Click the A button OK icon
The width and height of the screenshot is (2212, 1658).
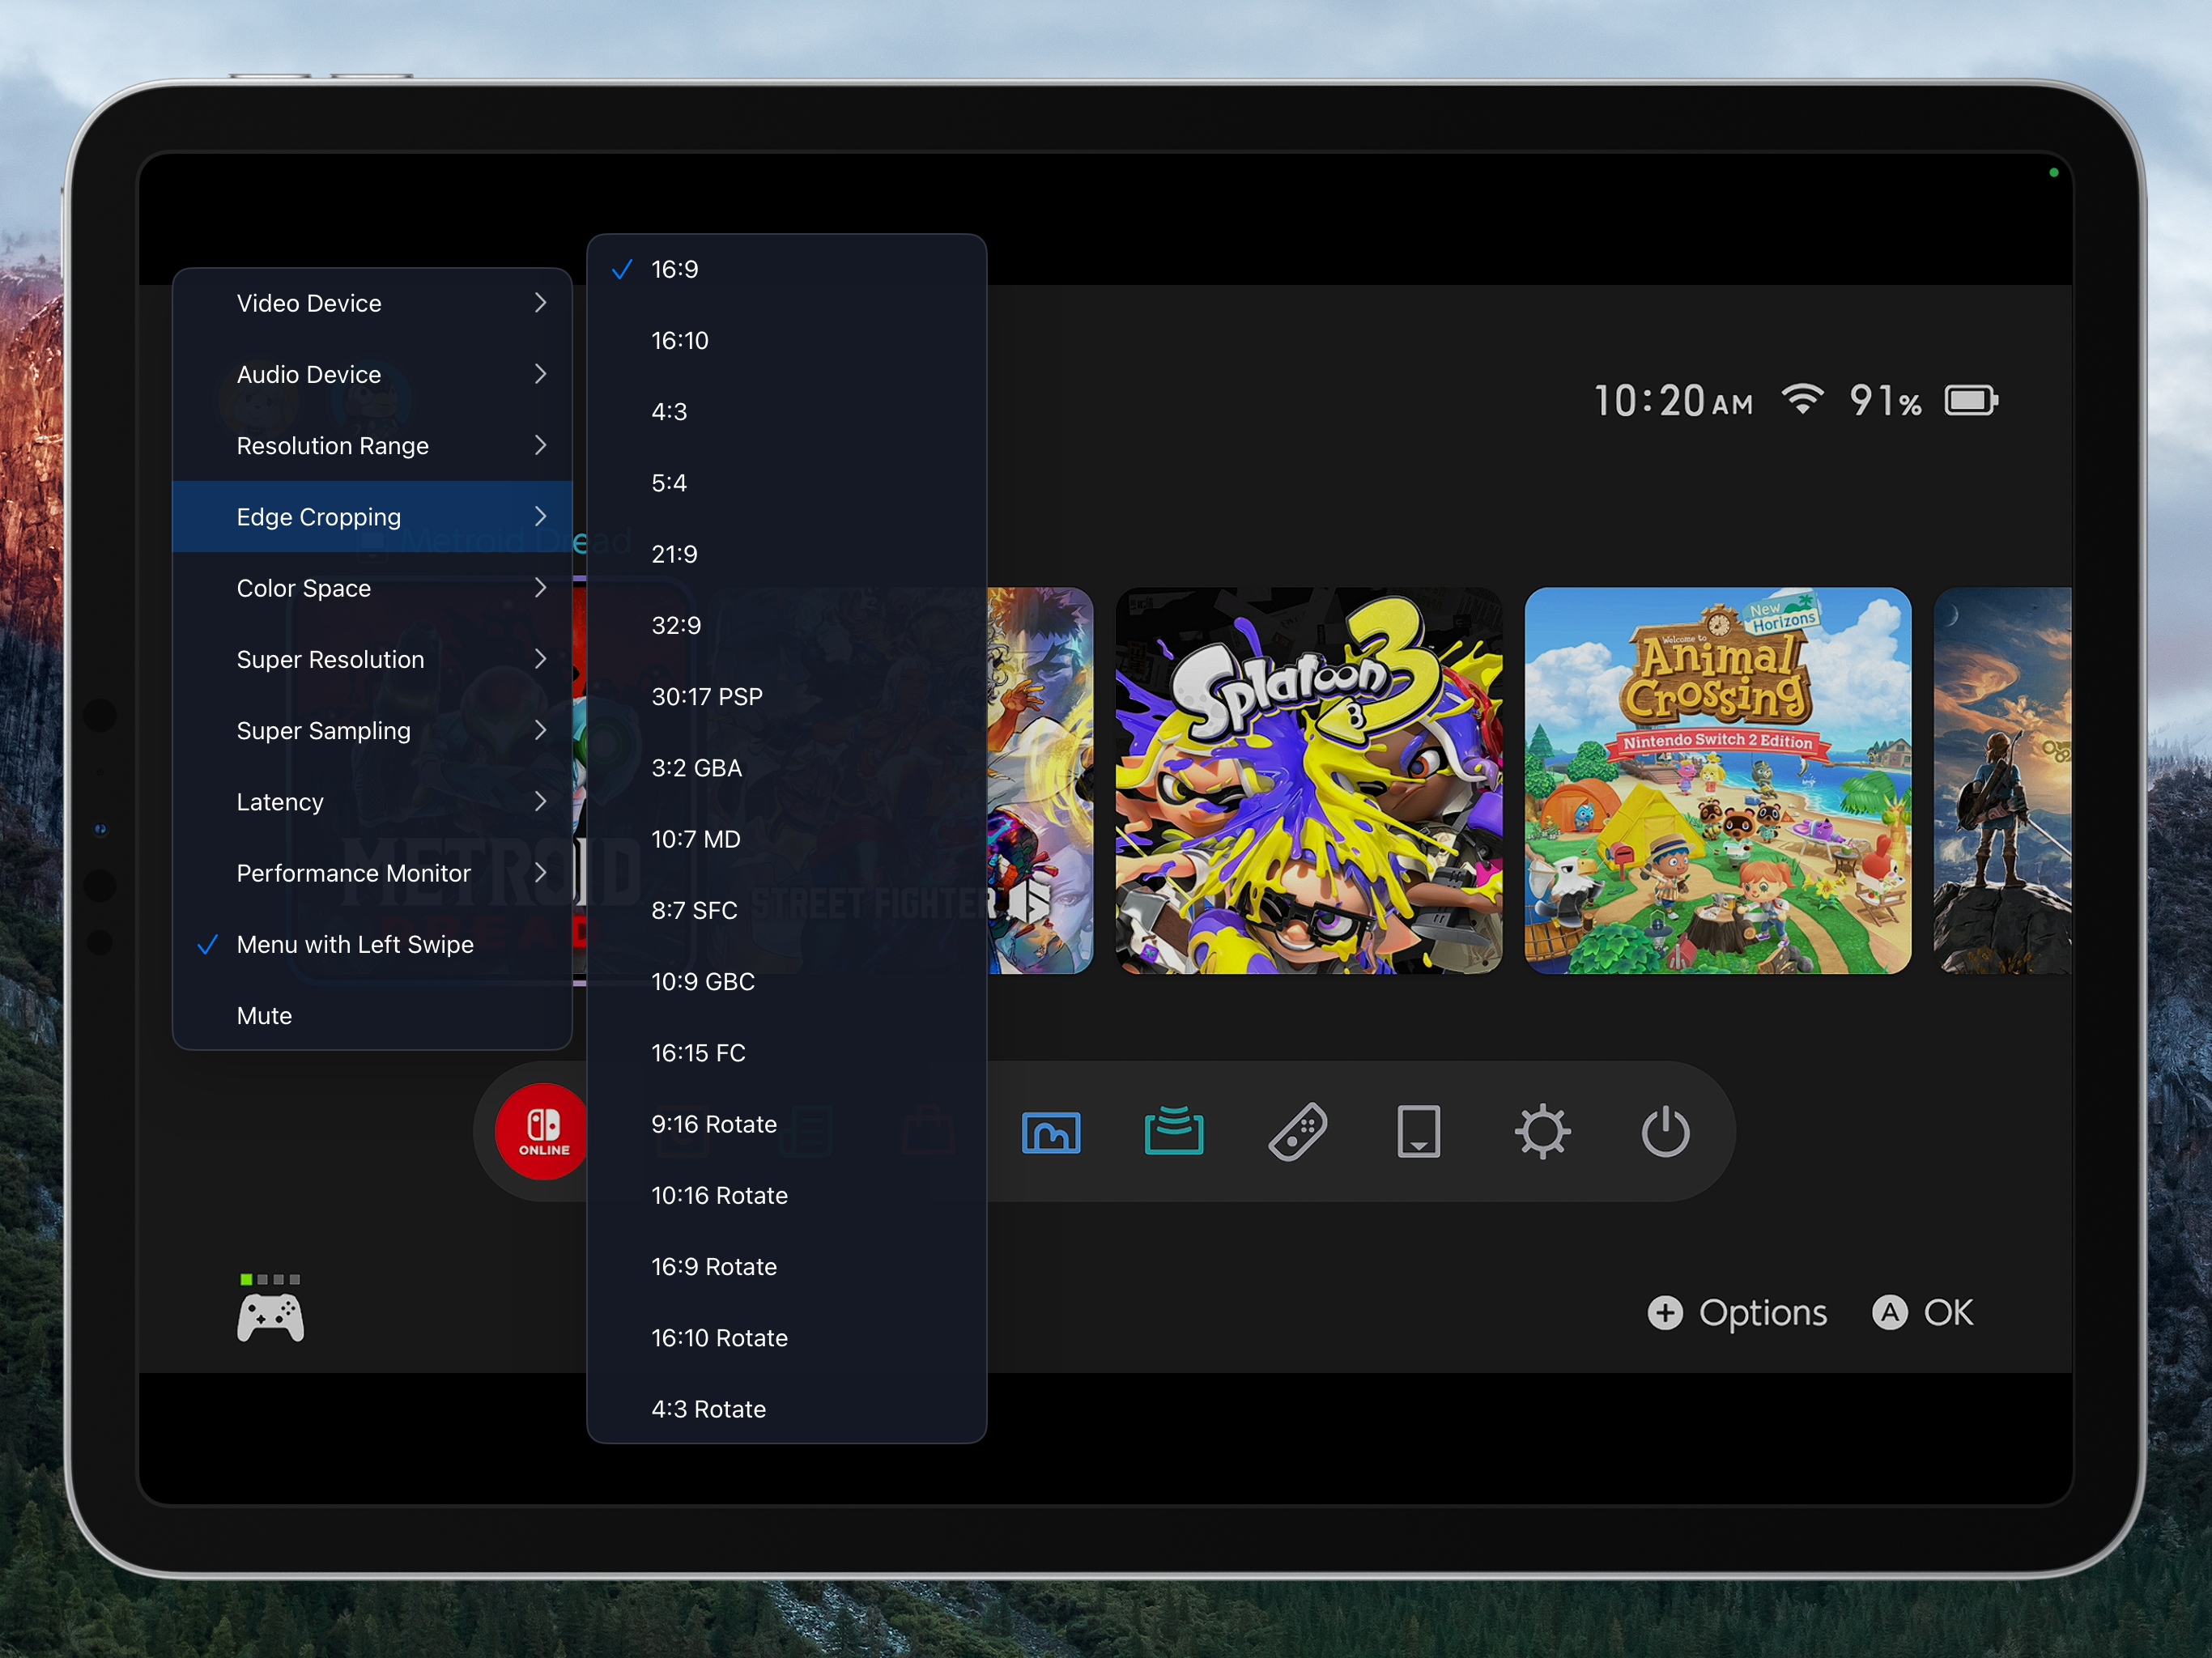coord(1889,1312)
